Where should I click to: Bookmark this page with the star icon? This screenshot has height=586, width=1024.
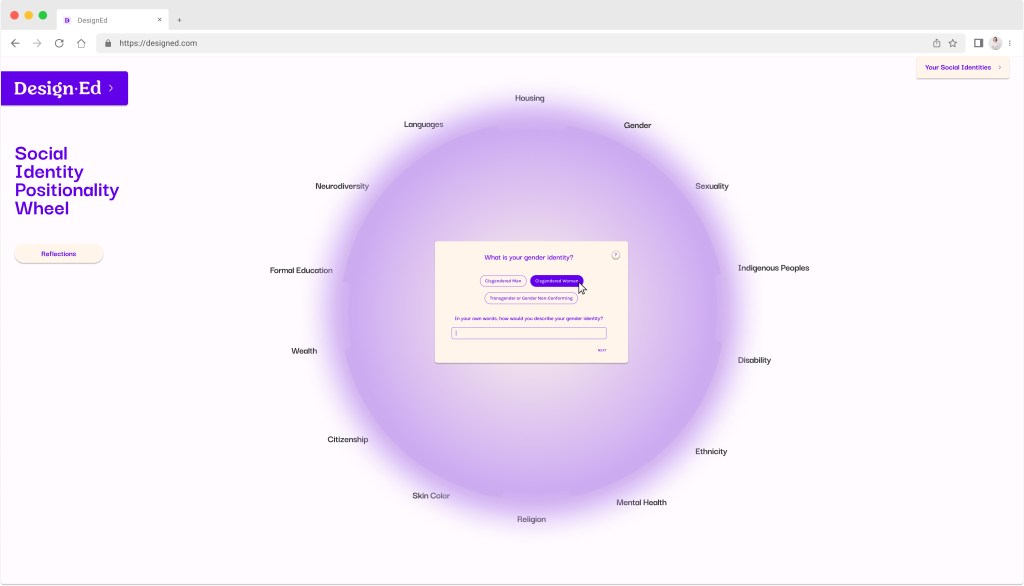pos(953,43)
